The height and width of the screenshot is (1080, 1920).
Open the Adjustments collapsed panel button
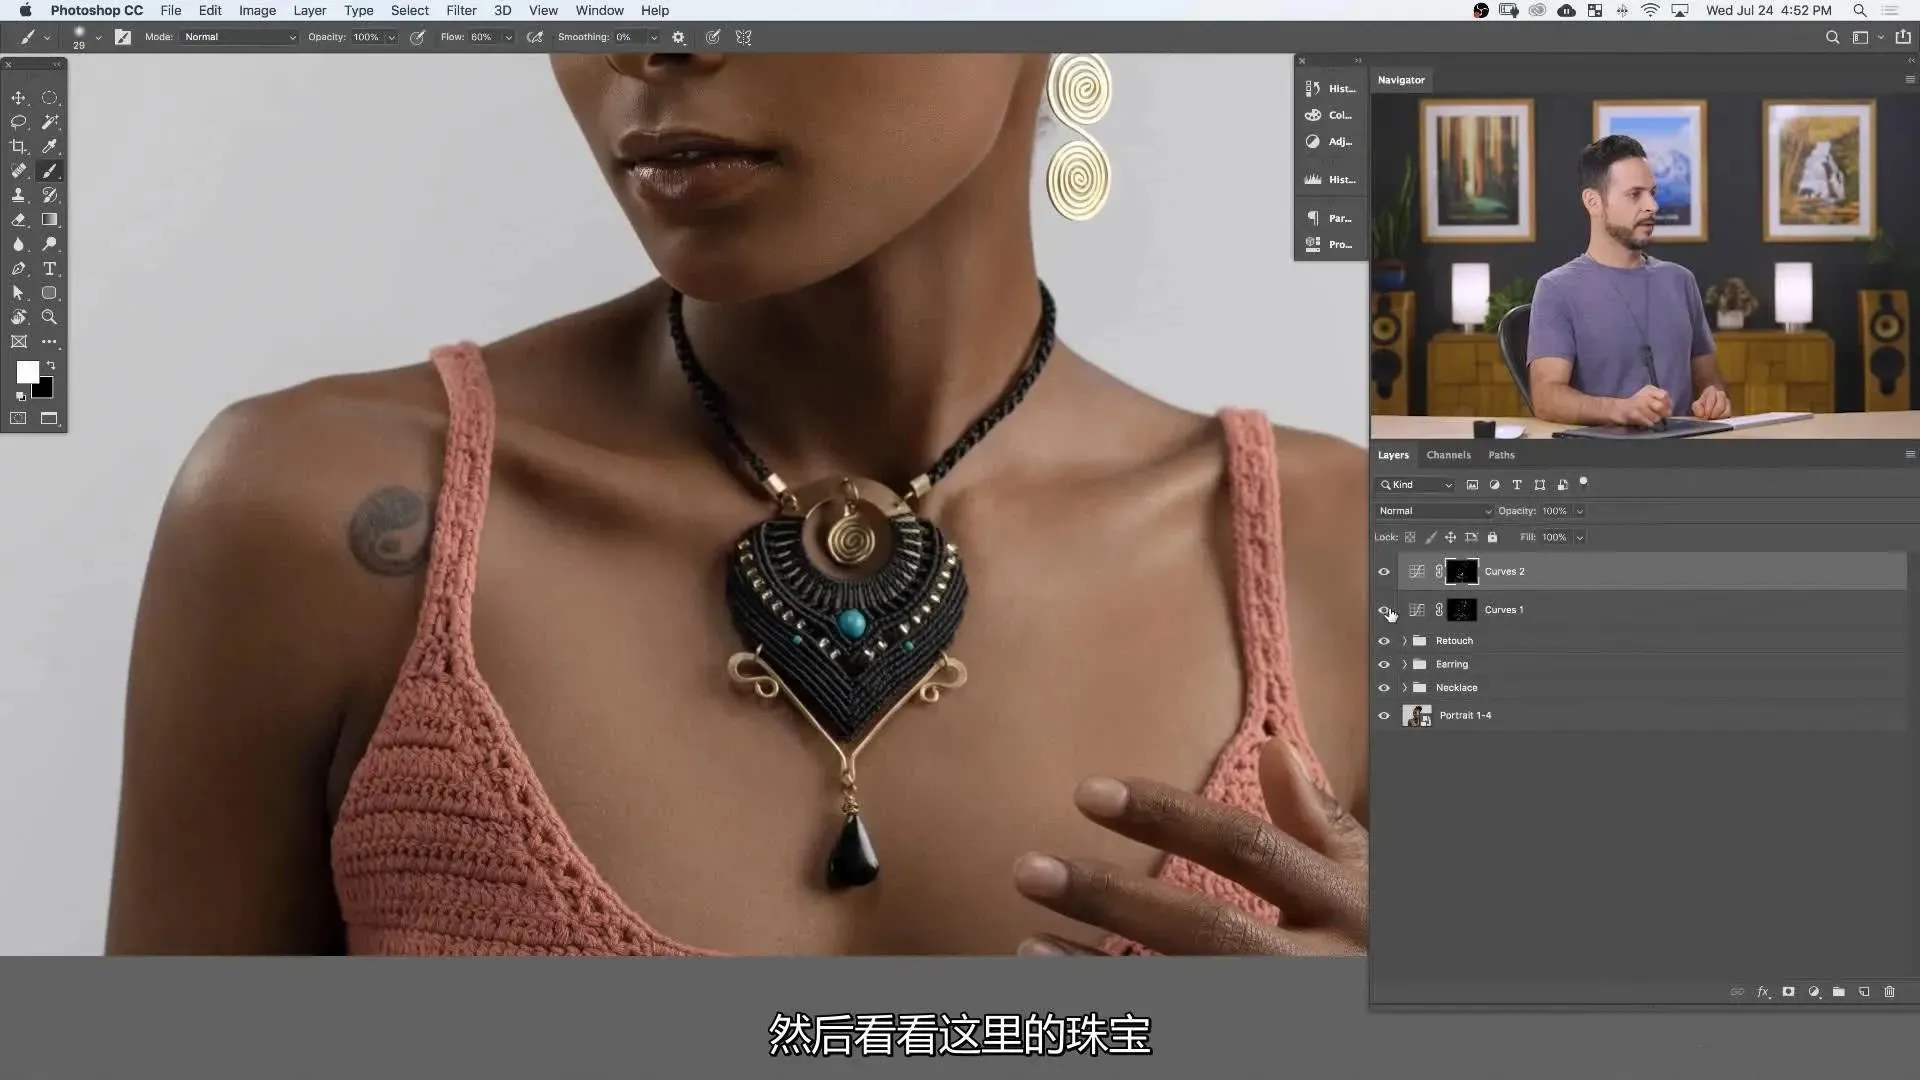(1330, 142)
